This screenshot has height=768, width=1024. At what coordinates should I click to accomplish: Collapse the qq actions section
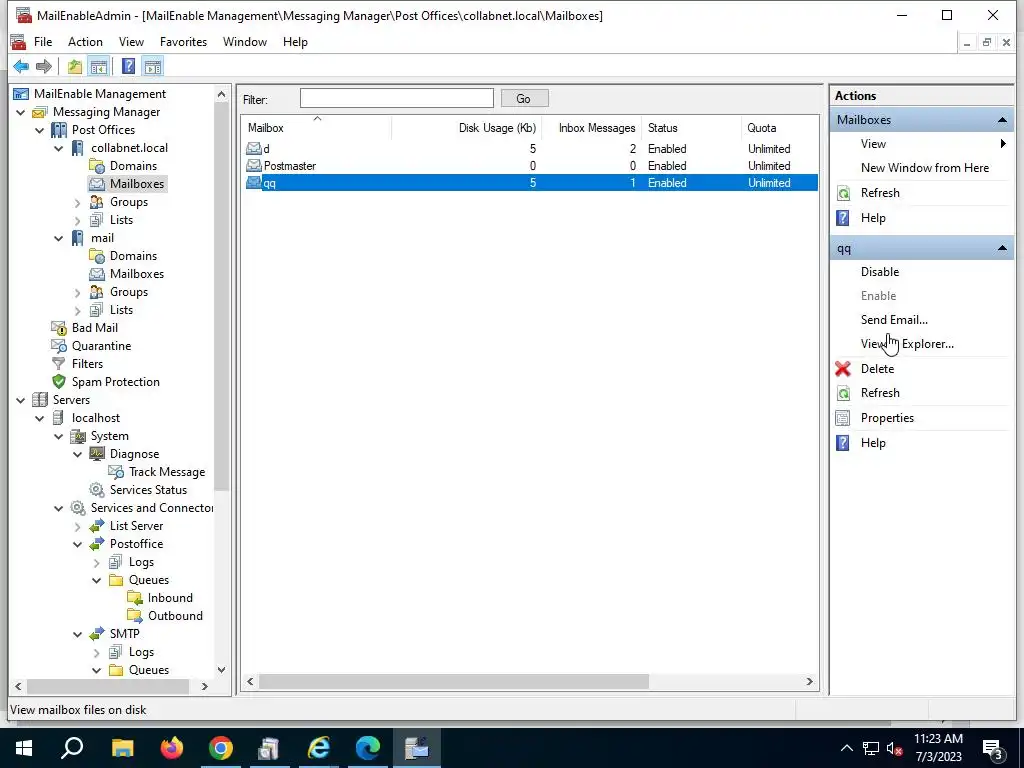click(x=1002, y=249)
